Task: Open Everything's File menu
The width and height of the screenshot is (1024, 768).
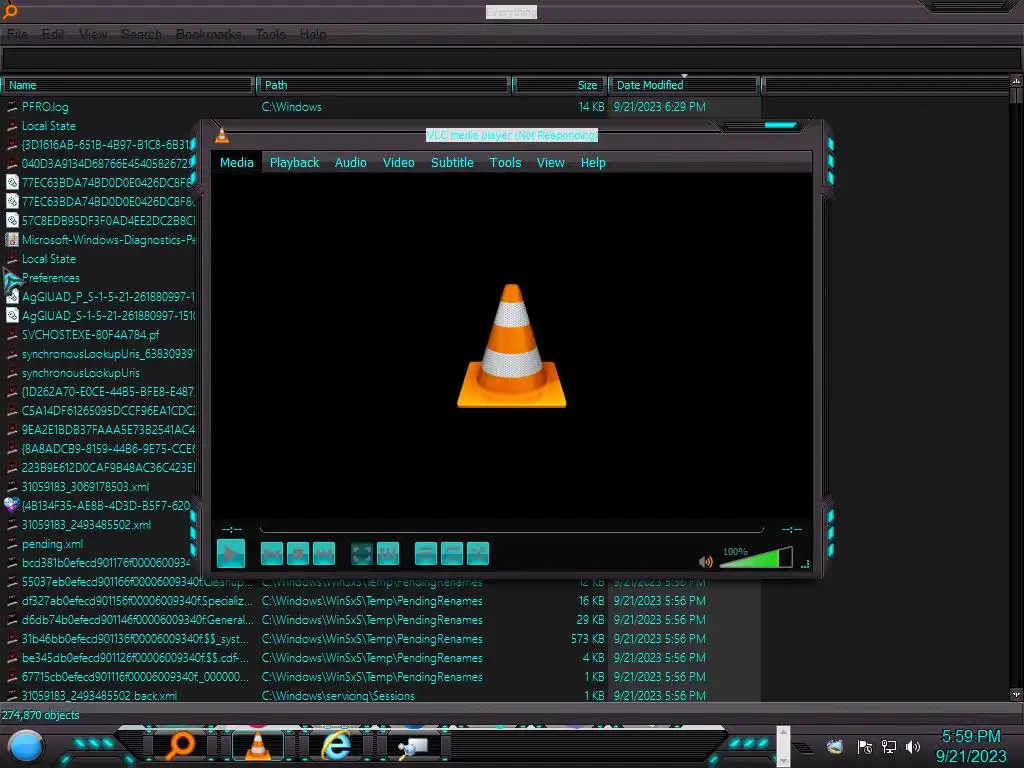Action: click(x=18, y=34)
